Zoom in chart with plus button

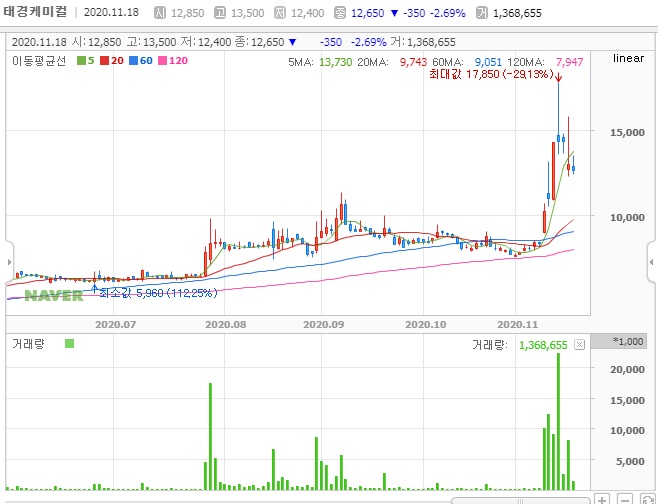tap(602, 499)
